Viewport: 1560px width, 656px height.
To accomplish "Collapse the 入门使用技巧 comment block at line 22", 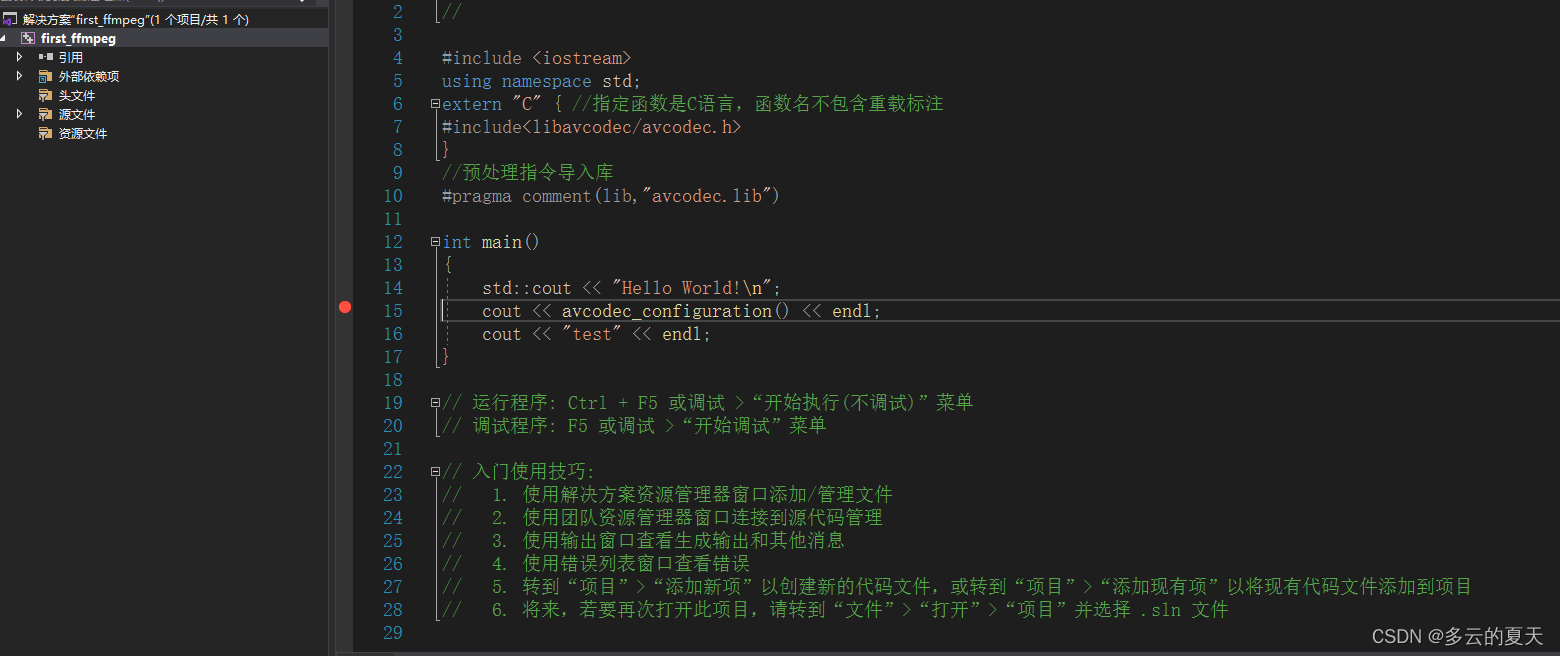I will 435,472.
